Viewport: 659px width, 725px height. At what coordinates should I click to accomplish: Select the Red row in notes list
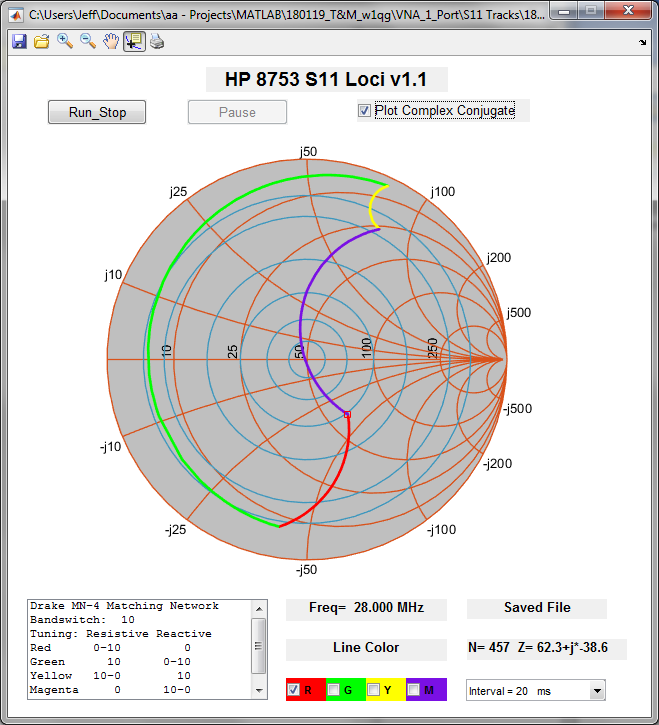[110, 648]
